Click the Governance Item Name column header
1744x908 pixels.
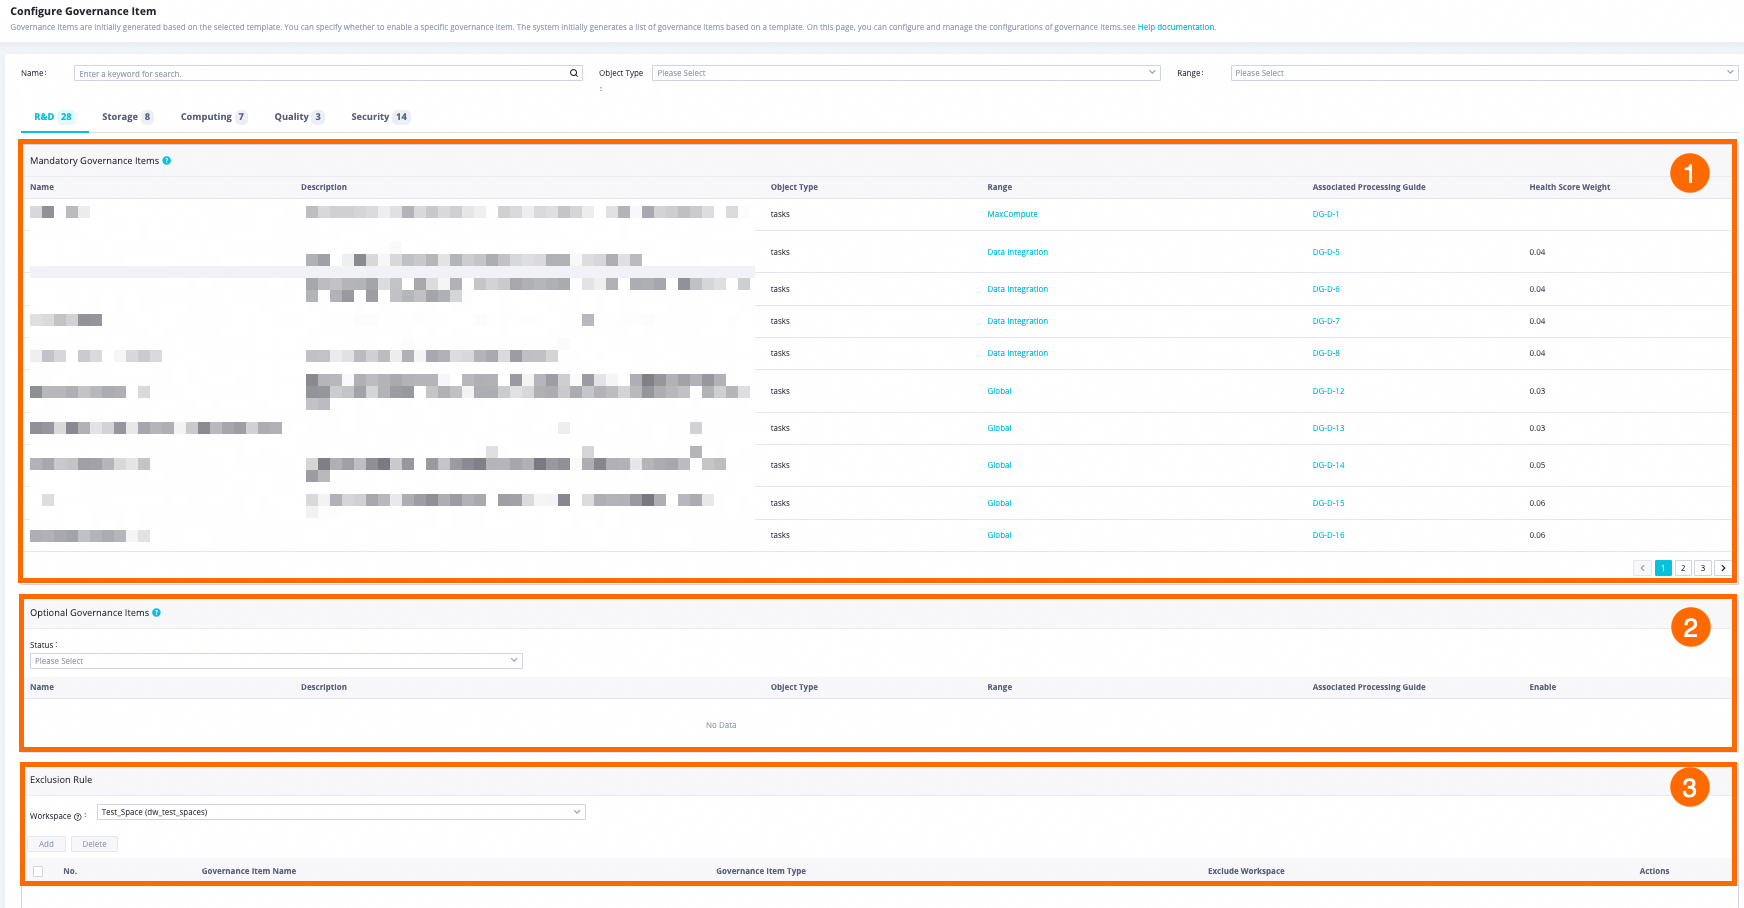[249, 871]
